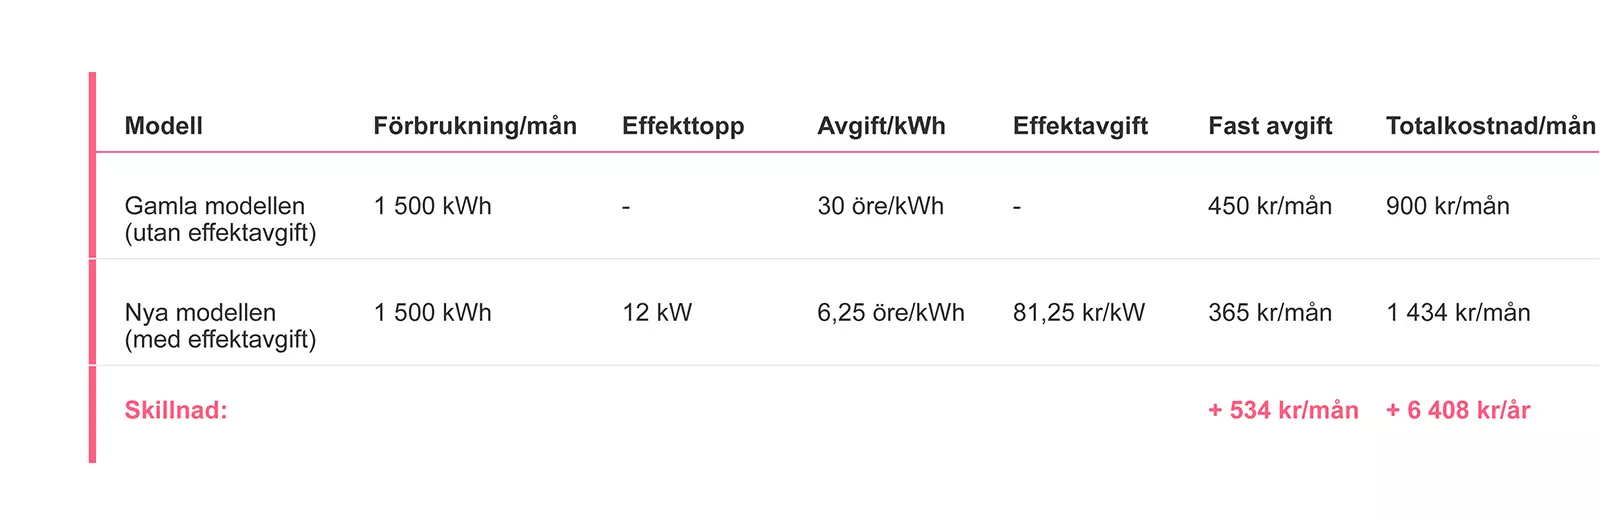
Task: Click the Förbrukning/mån column header
Action: click(475, 126)
